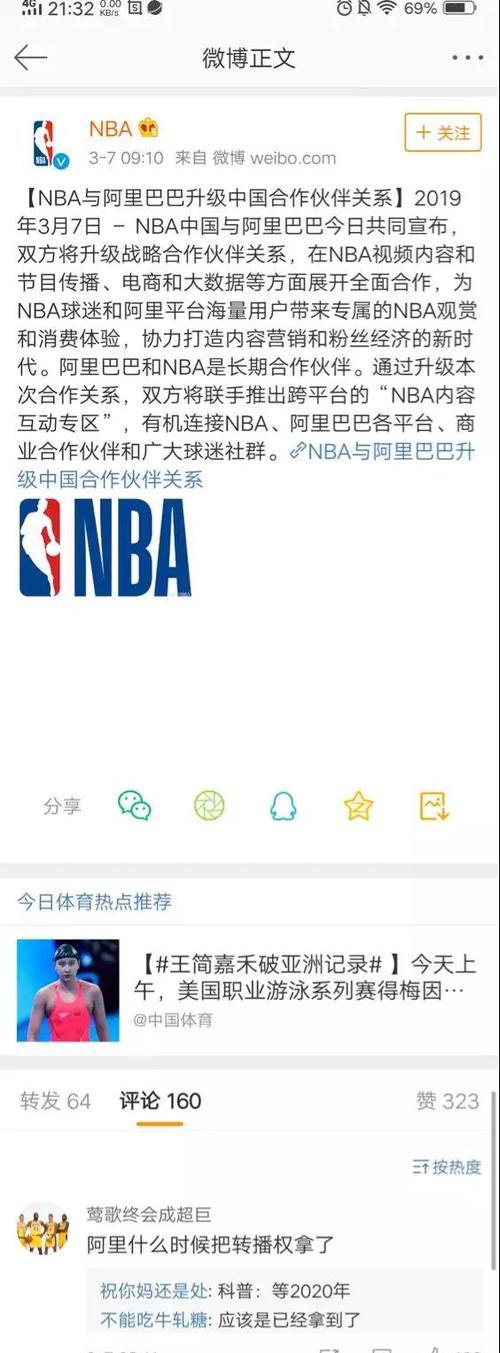500x1353 pixels.
Task: Tap the back arrow icon
Action: [30, 57]
